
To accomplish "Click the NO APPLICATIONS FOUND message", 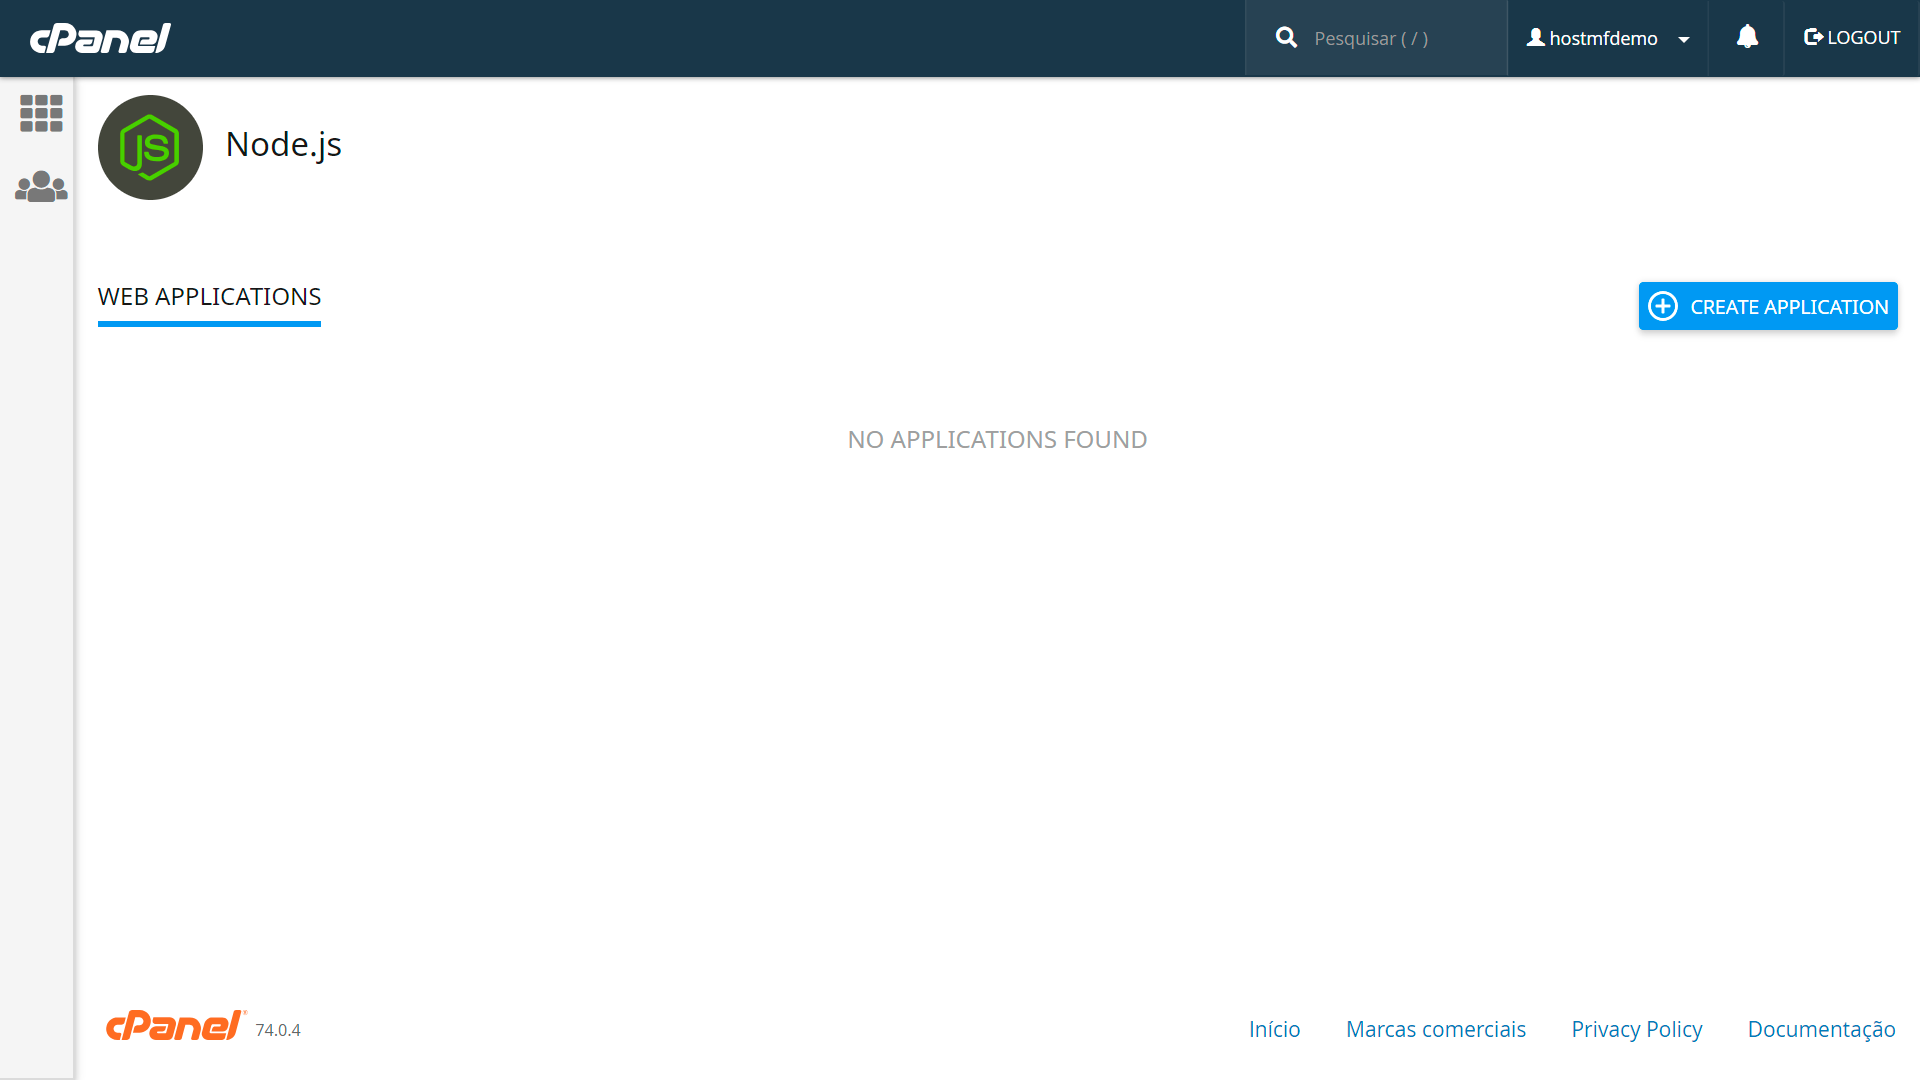I will tap(997, 439).
